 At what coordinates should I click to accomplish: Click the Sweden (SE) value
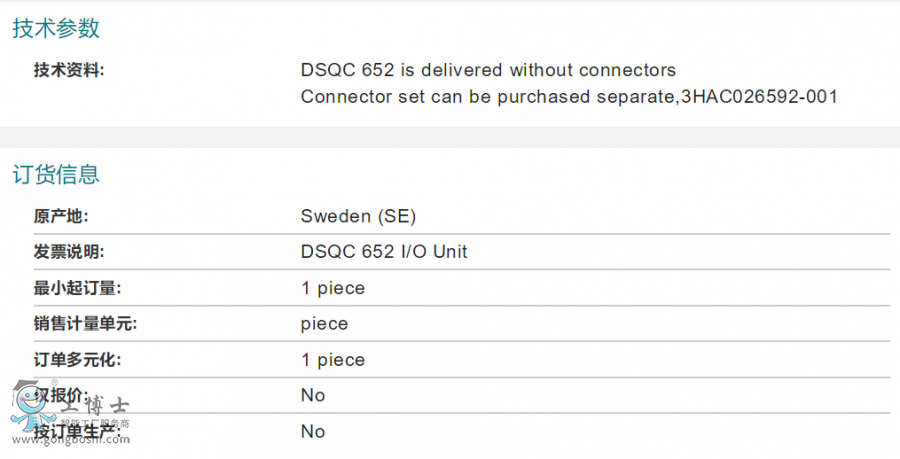pyautogui.click(x=358, y=216)
